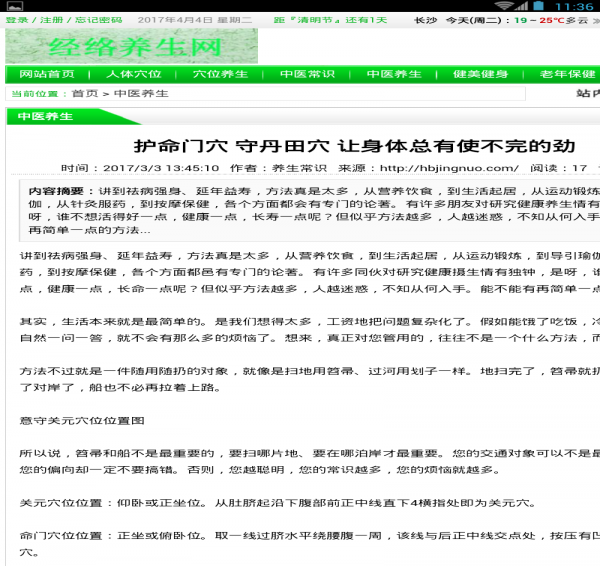
Task: Click 中医养生 in the breadcrumb trail
Action: [141, 93]
